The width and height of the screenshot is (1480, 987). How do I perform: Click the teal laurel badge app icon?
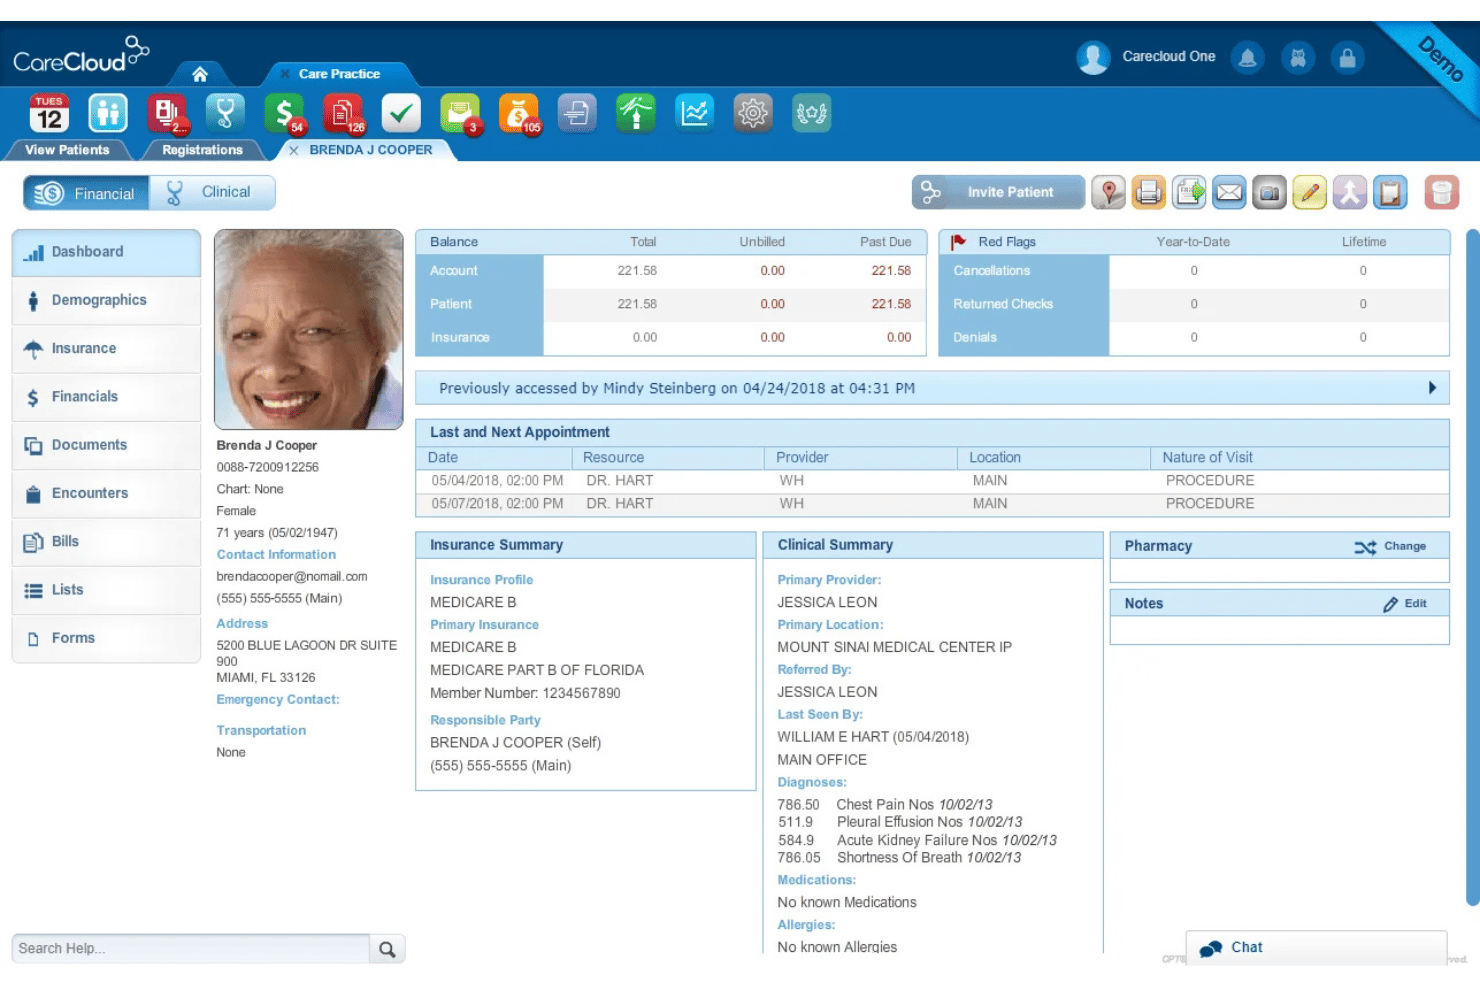(812, 113)
